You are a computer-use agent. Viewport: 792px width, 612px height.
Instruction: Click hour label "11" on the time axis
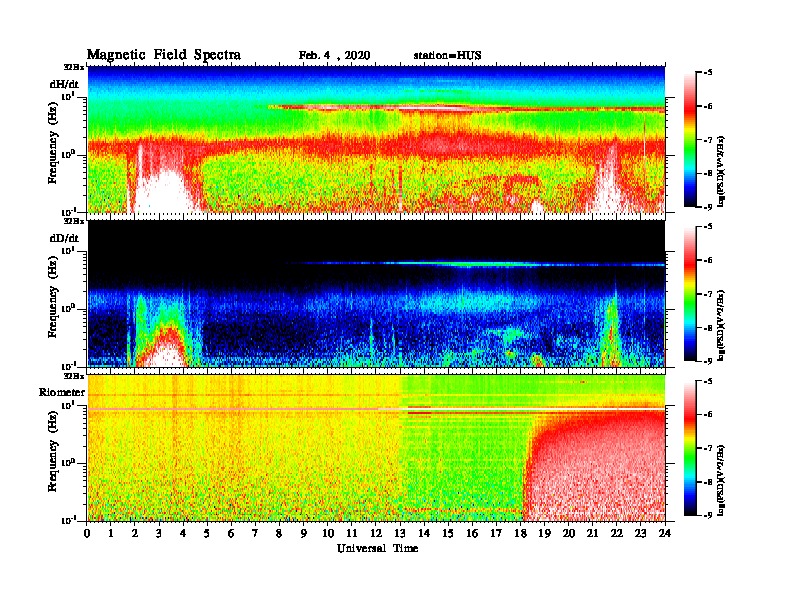pyautogui.click(x=352, y=534)
